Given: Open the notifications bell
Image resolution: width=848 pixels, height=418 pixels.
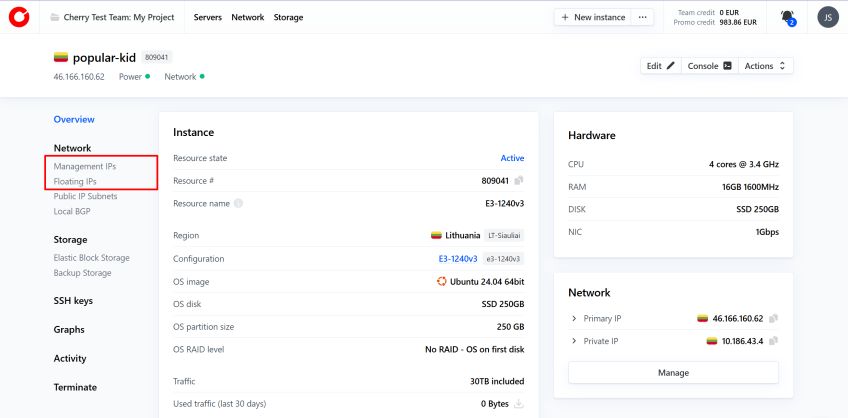Looking at the screenshot, I should click(788, 17).
